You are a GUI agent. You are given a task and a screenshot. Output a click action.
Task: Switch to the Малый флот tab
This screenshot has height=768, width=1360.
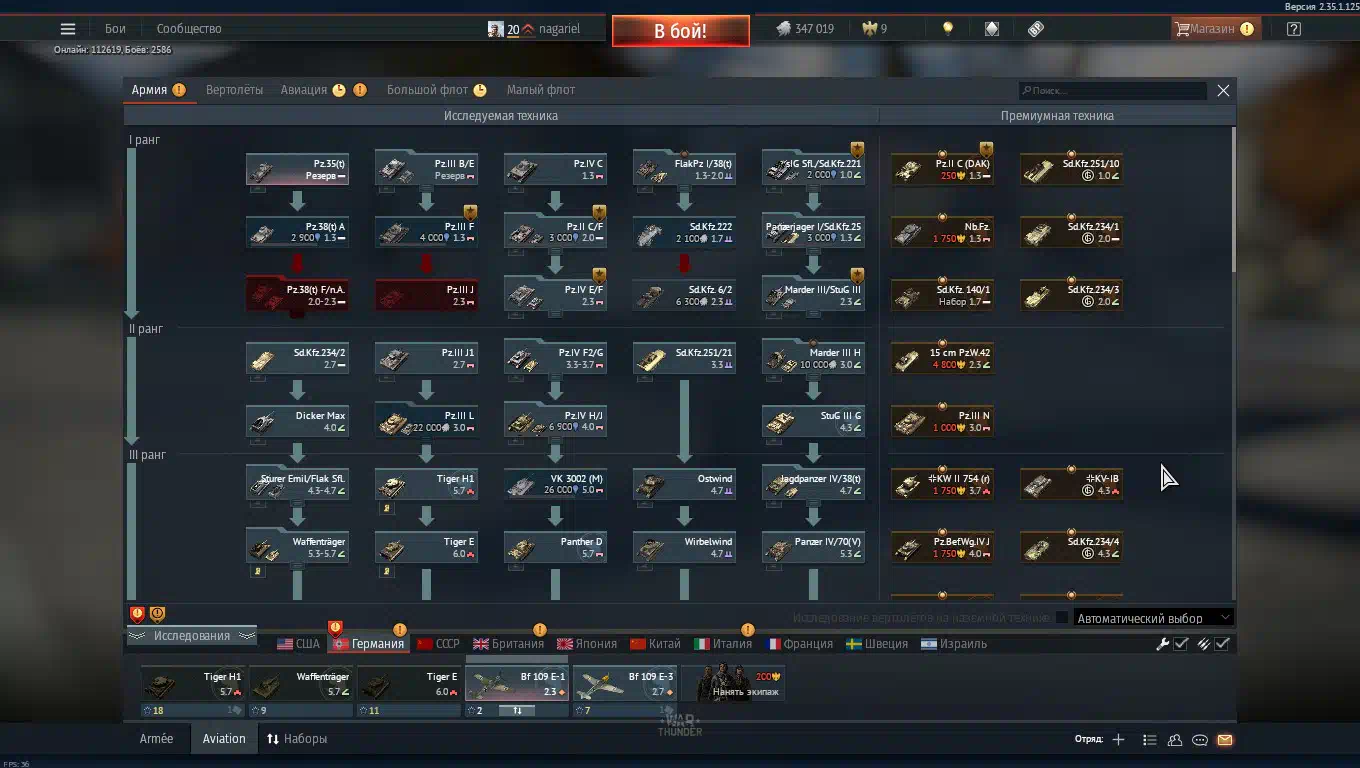(541, 90)
